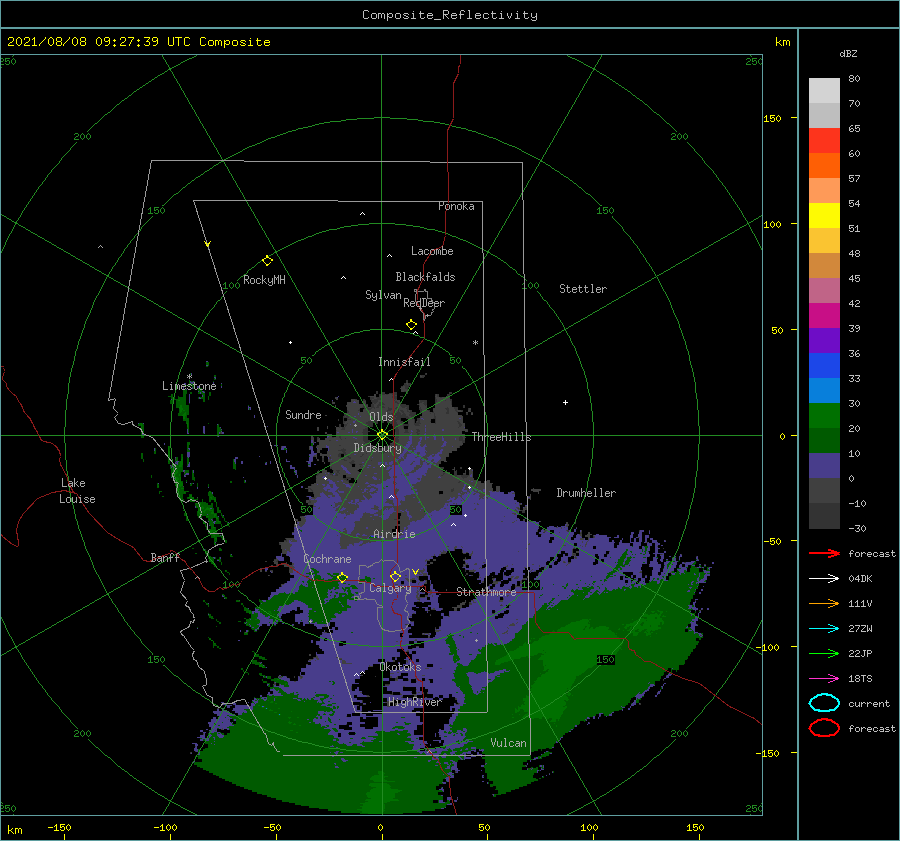Image resolution: width=900 pixels, height=841 pixels.
Task: Click the Composite_Reflectivity title text
Action: 450,15
